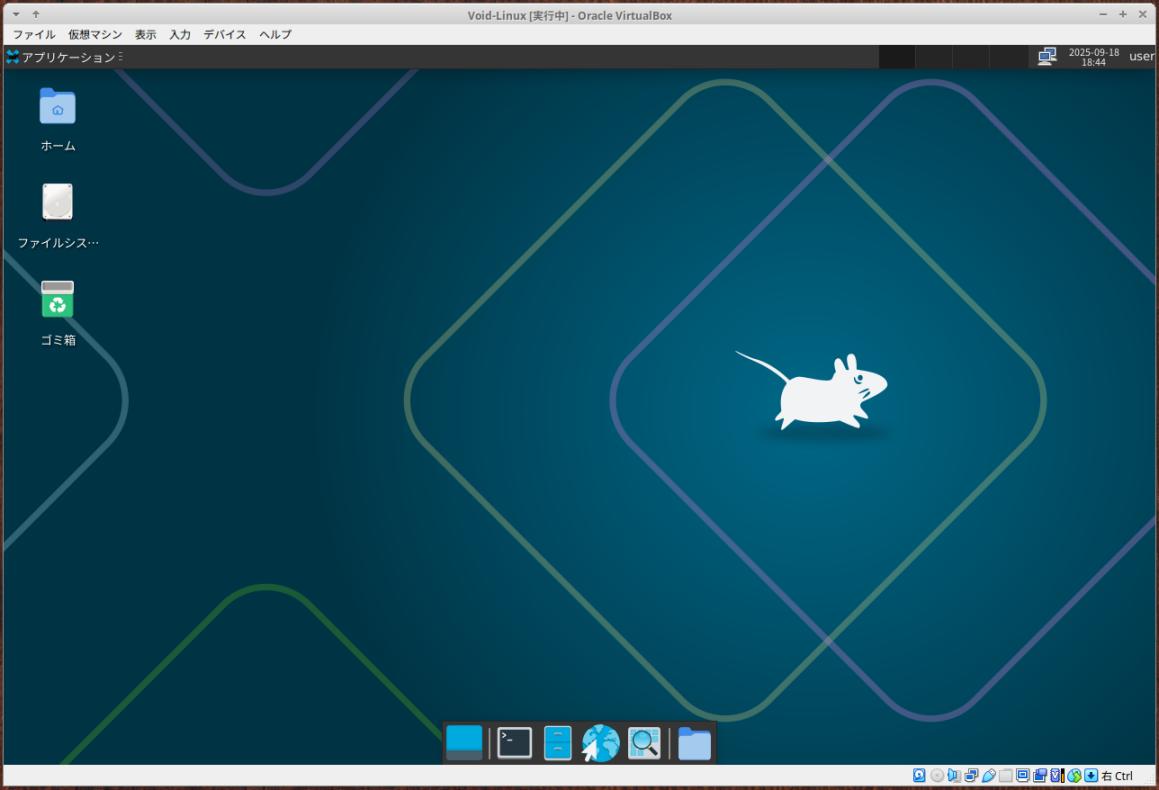This screenshot has width=1159, height=790.
Task: Launch the terminal emulator from the dock
Action: click(x=514, y=743)
